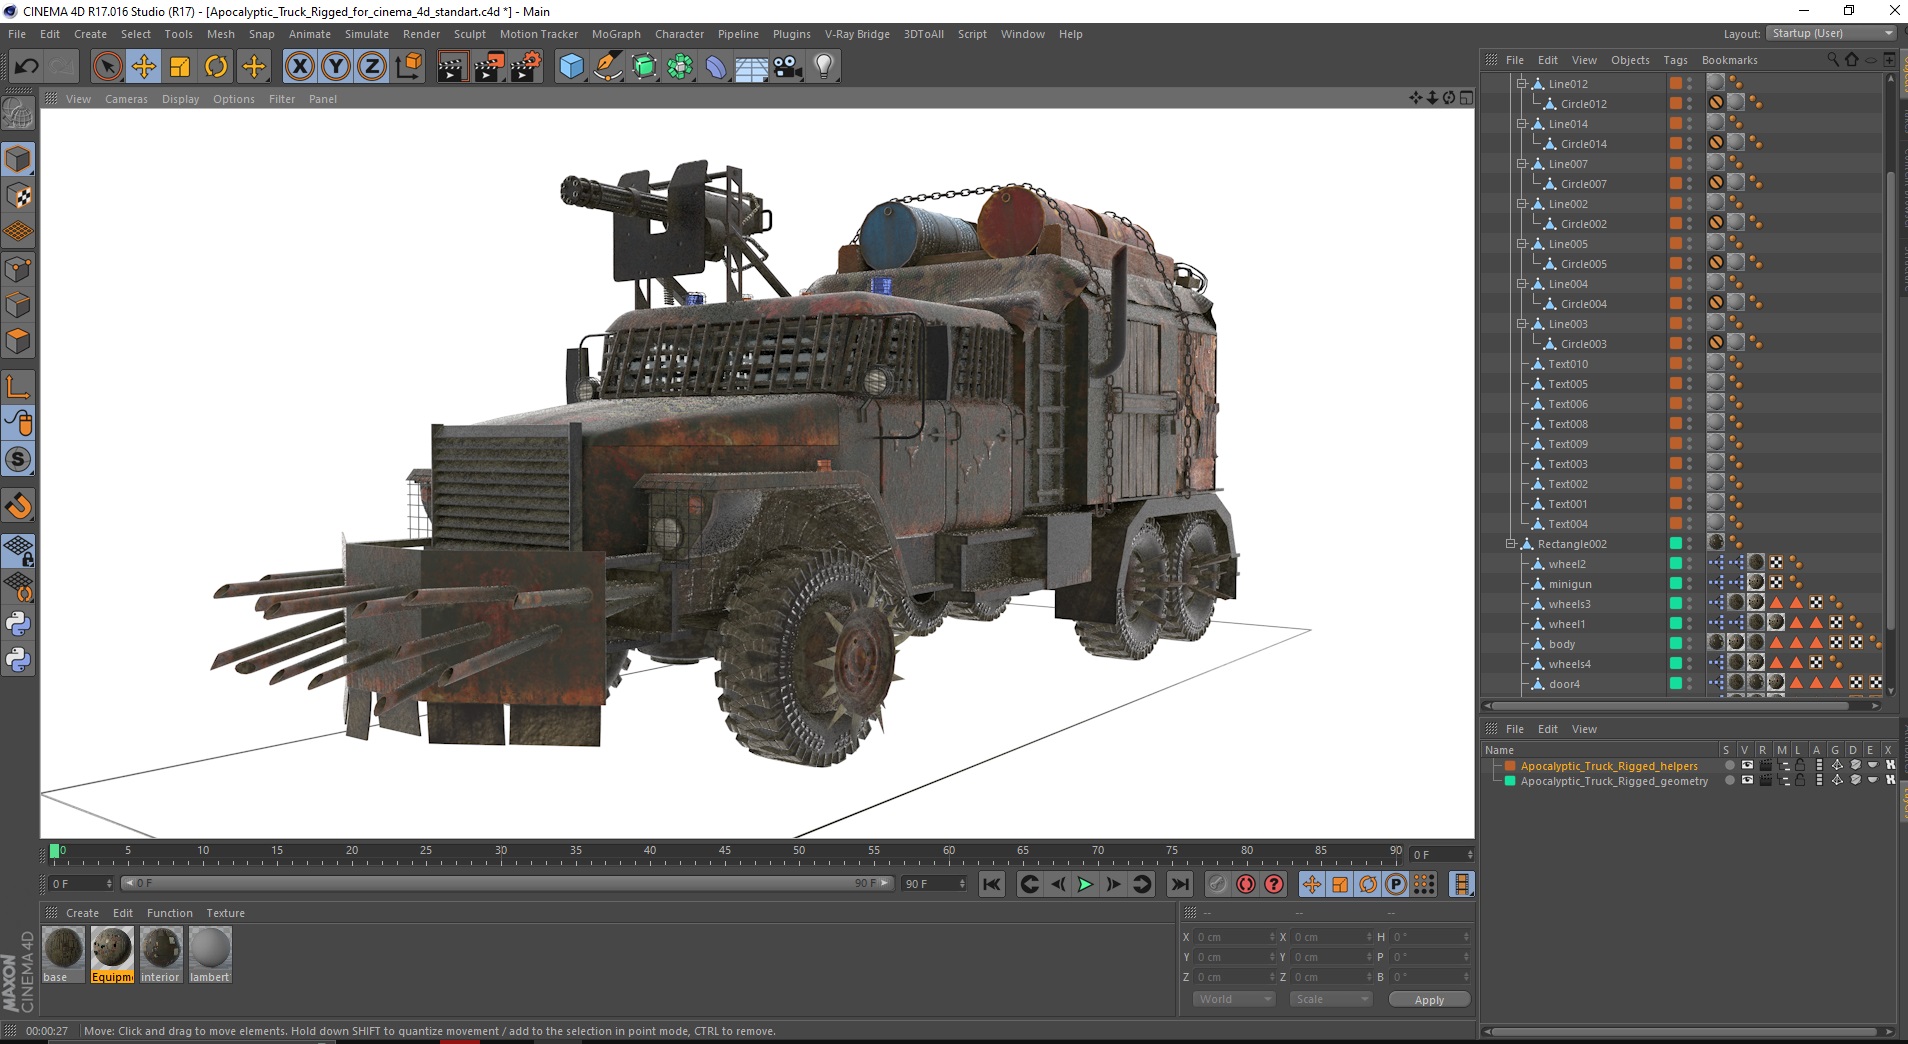Select the Live Selection tool
The width and height of the screenshot is (1908, 1044).
coord(107,67)
